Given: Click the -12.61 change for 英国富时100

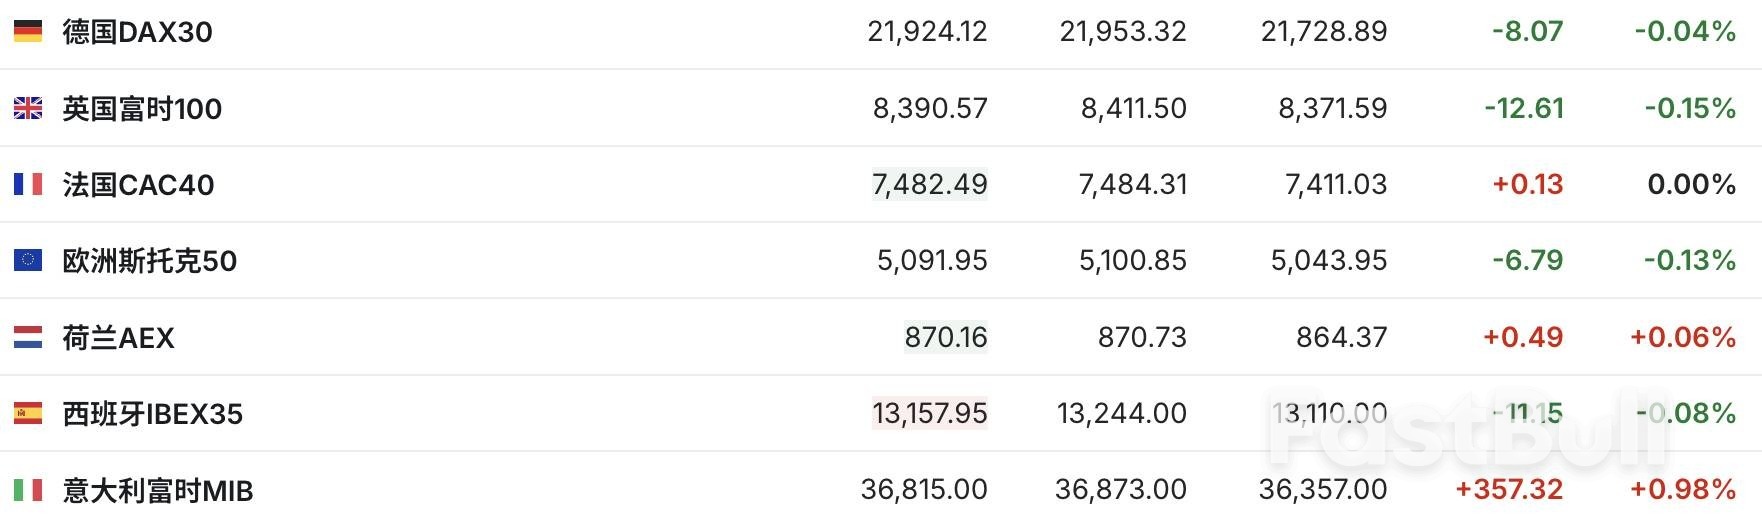Looking at the screenshot, I should pos(1523,108).
